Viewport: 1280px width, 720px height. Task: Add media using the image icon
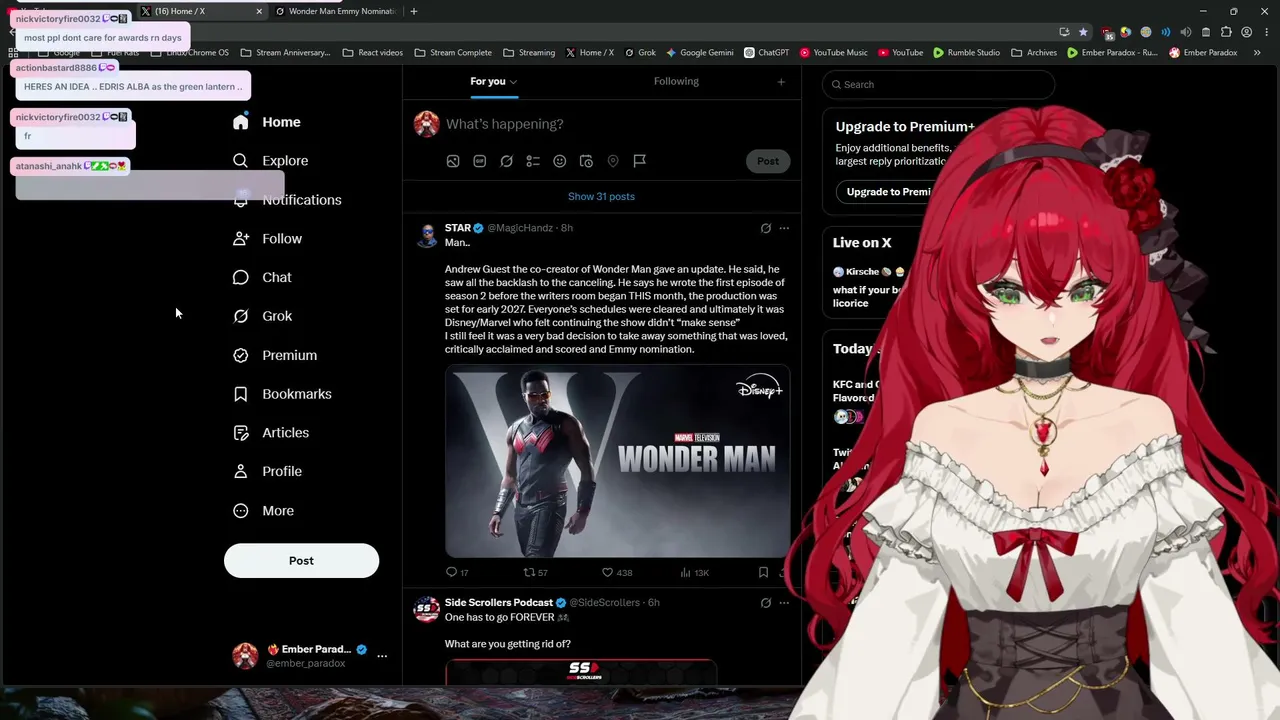(453, 161)
